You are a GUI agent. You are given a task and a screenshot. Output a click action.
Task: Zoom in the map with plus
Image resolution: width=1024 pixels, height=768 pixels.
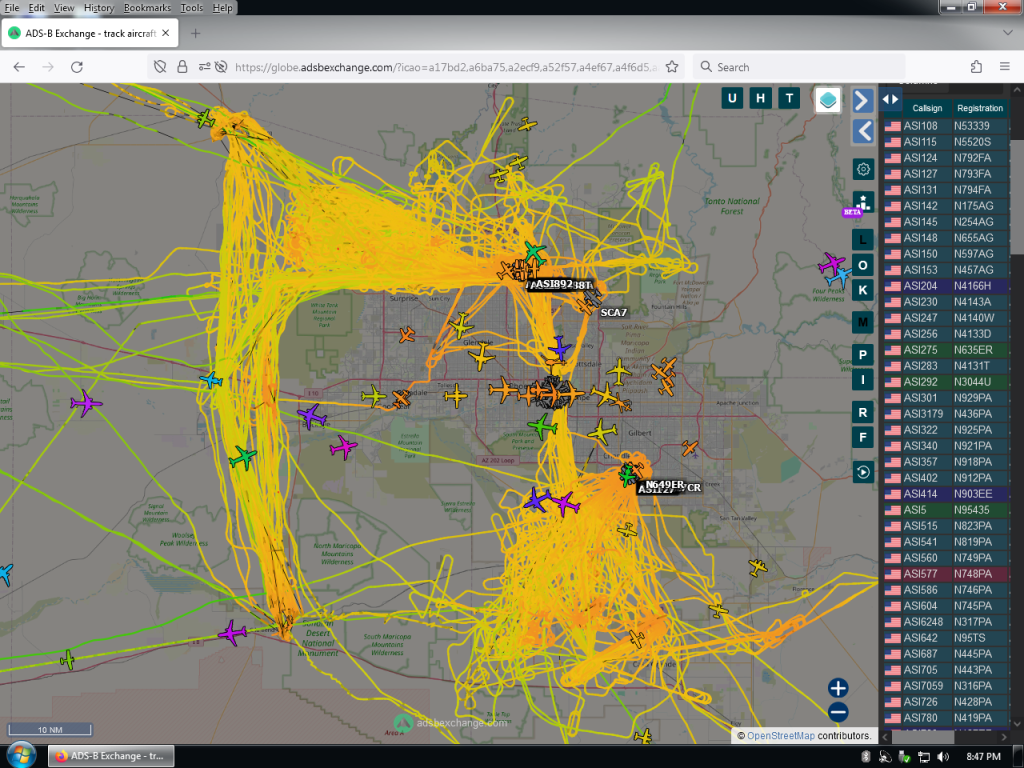click(838, 688)
